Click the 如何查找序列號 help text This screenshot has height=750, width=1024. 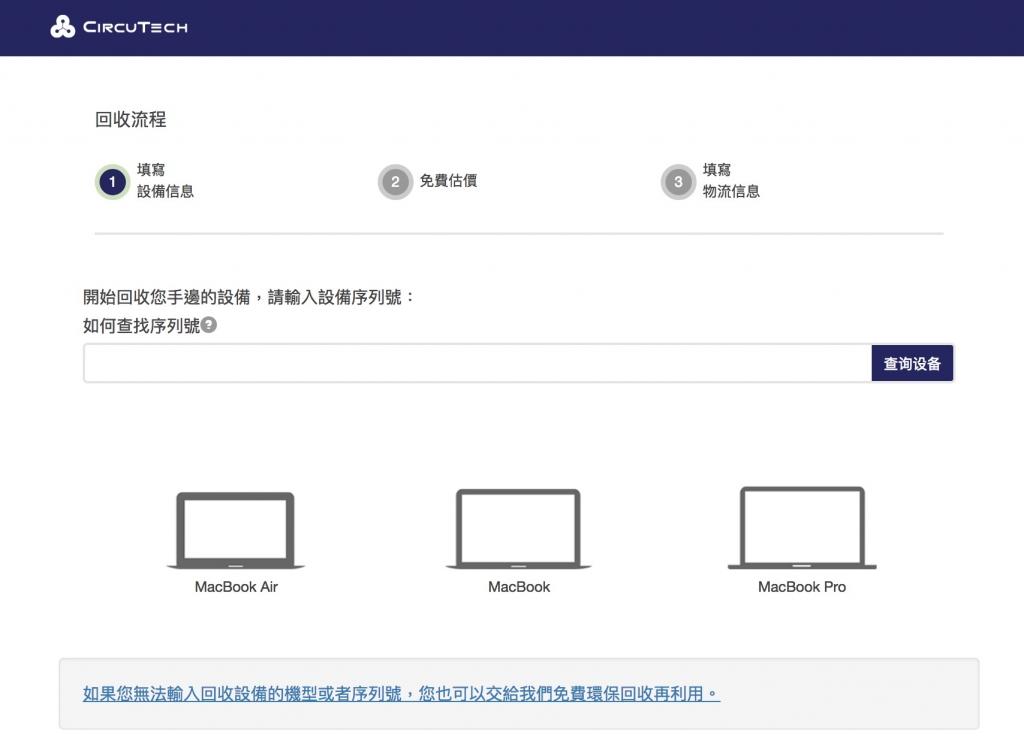[x=141, y=325]
